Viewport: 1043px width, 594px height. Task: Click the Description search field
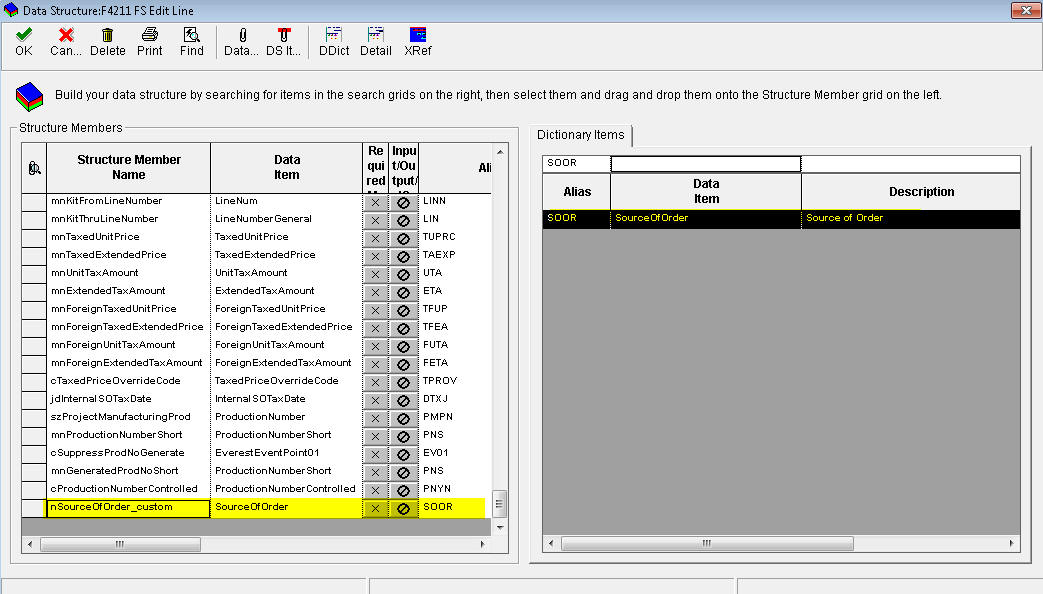(911, 164)
